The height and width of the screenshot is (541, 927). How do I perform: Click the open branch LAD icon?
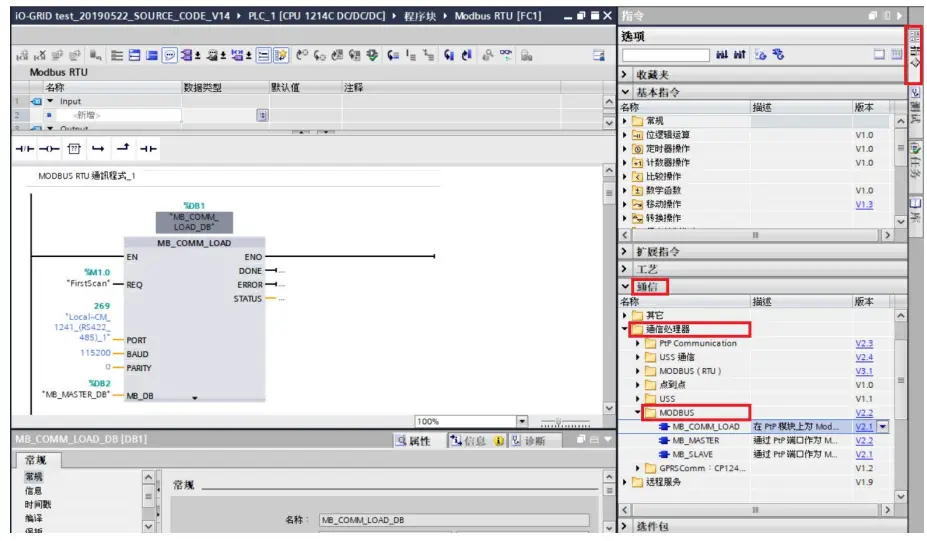tap(98, 149)
